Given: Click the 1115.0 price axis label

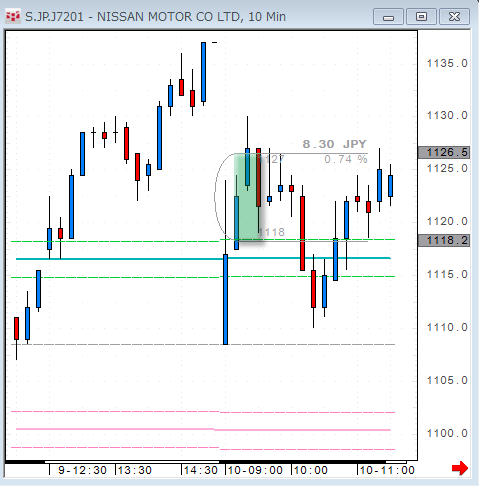Looking at the screenshot, I should pos(447,274).
